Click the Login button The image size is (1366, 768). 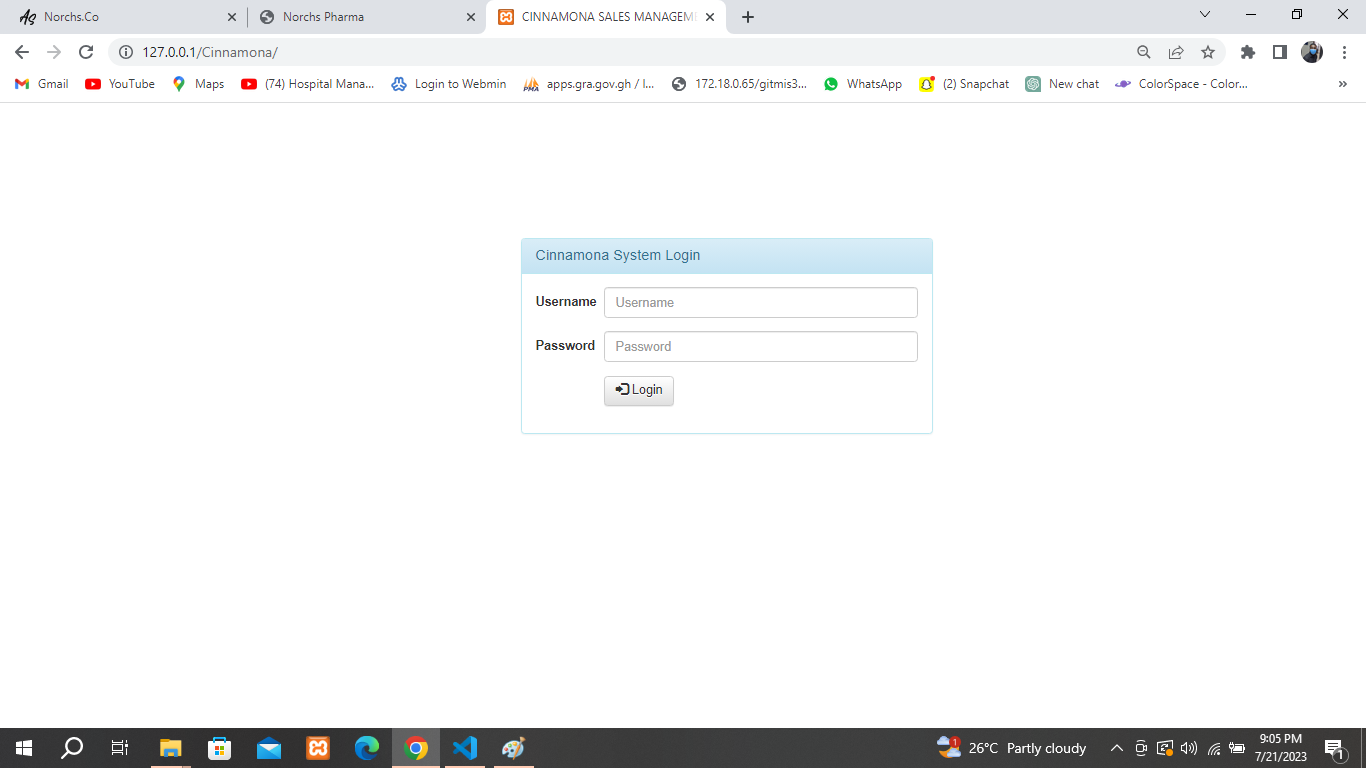639,390
